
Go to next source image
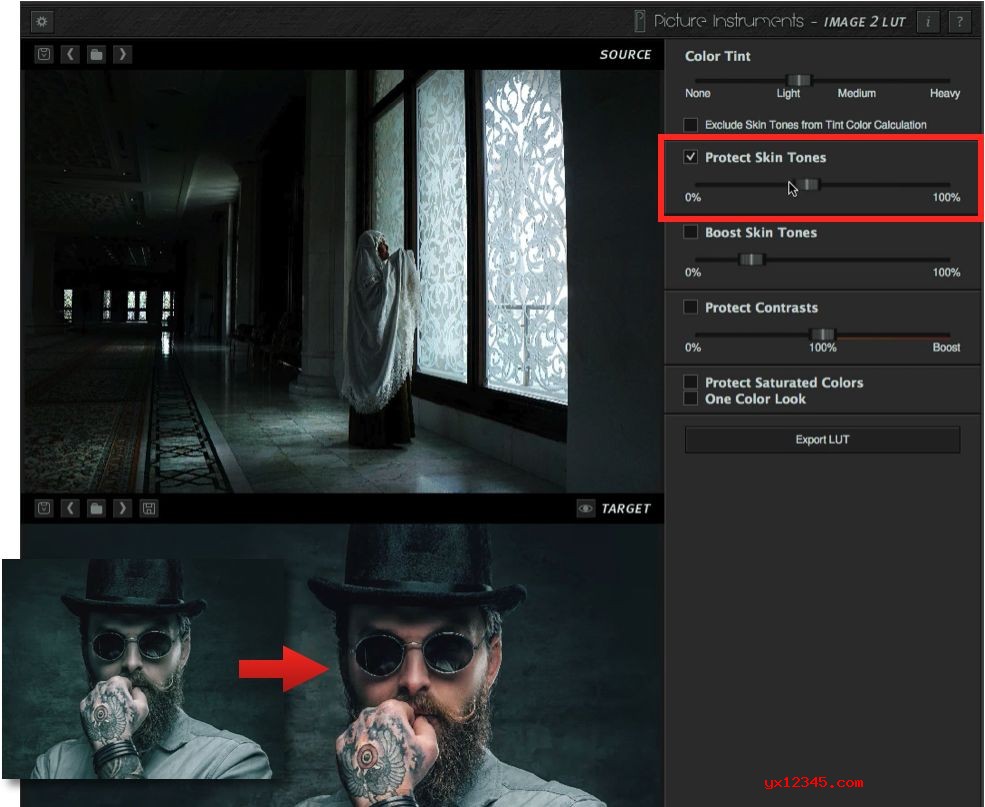pos(122,55)
